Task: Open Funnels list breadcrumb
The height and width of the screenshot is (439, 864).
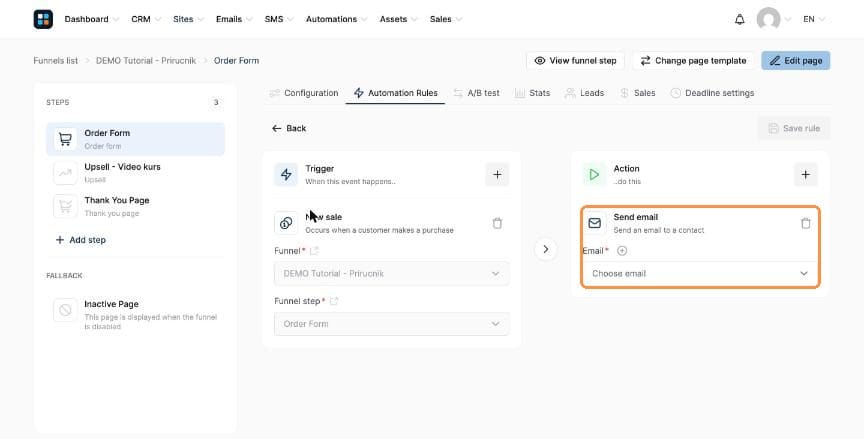Action: click(x=56, y=61)
